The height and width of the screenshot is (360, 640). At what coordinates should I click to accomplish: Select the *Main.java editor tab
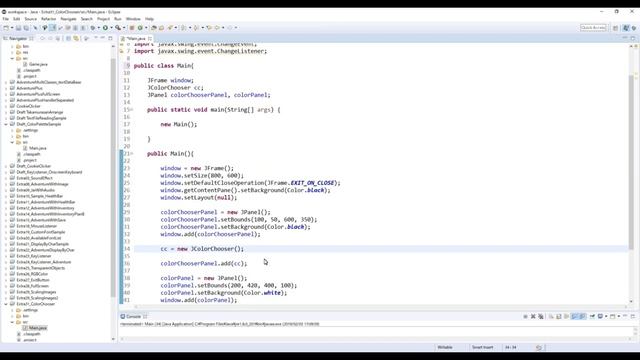click(136, 38)
